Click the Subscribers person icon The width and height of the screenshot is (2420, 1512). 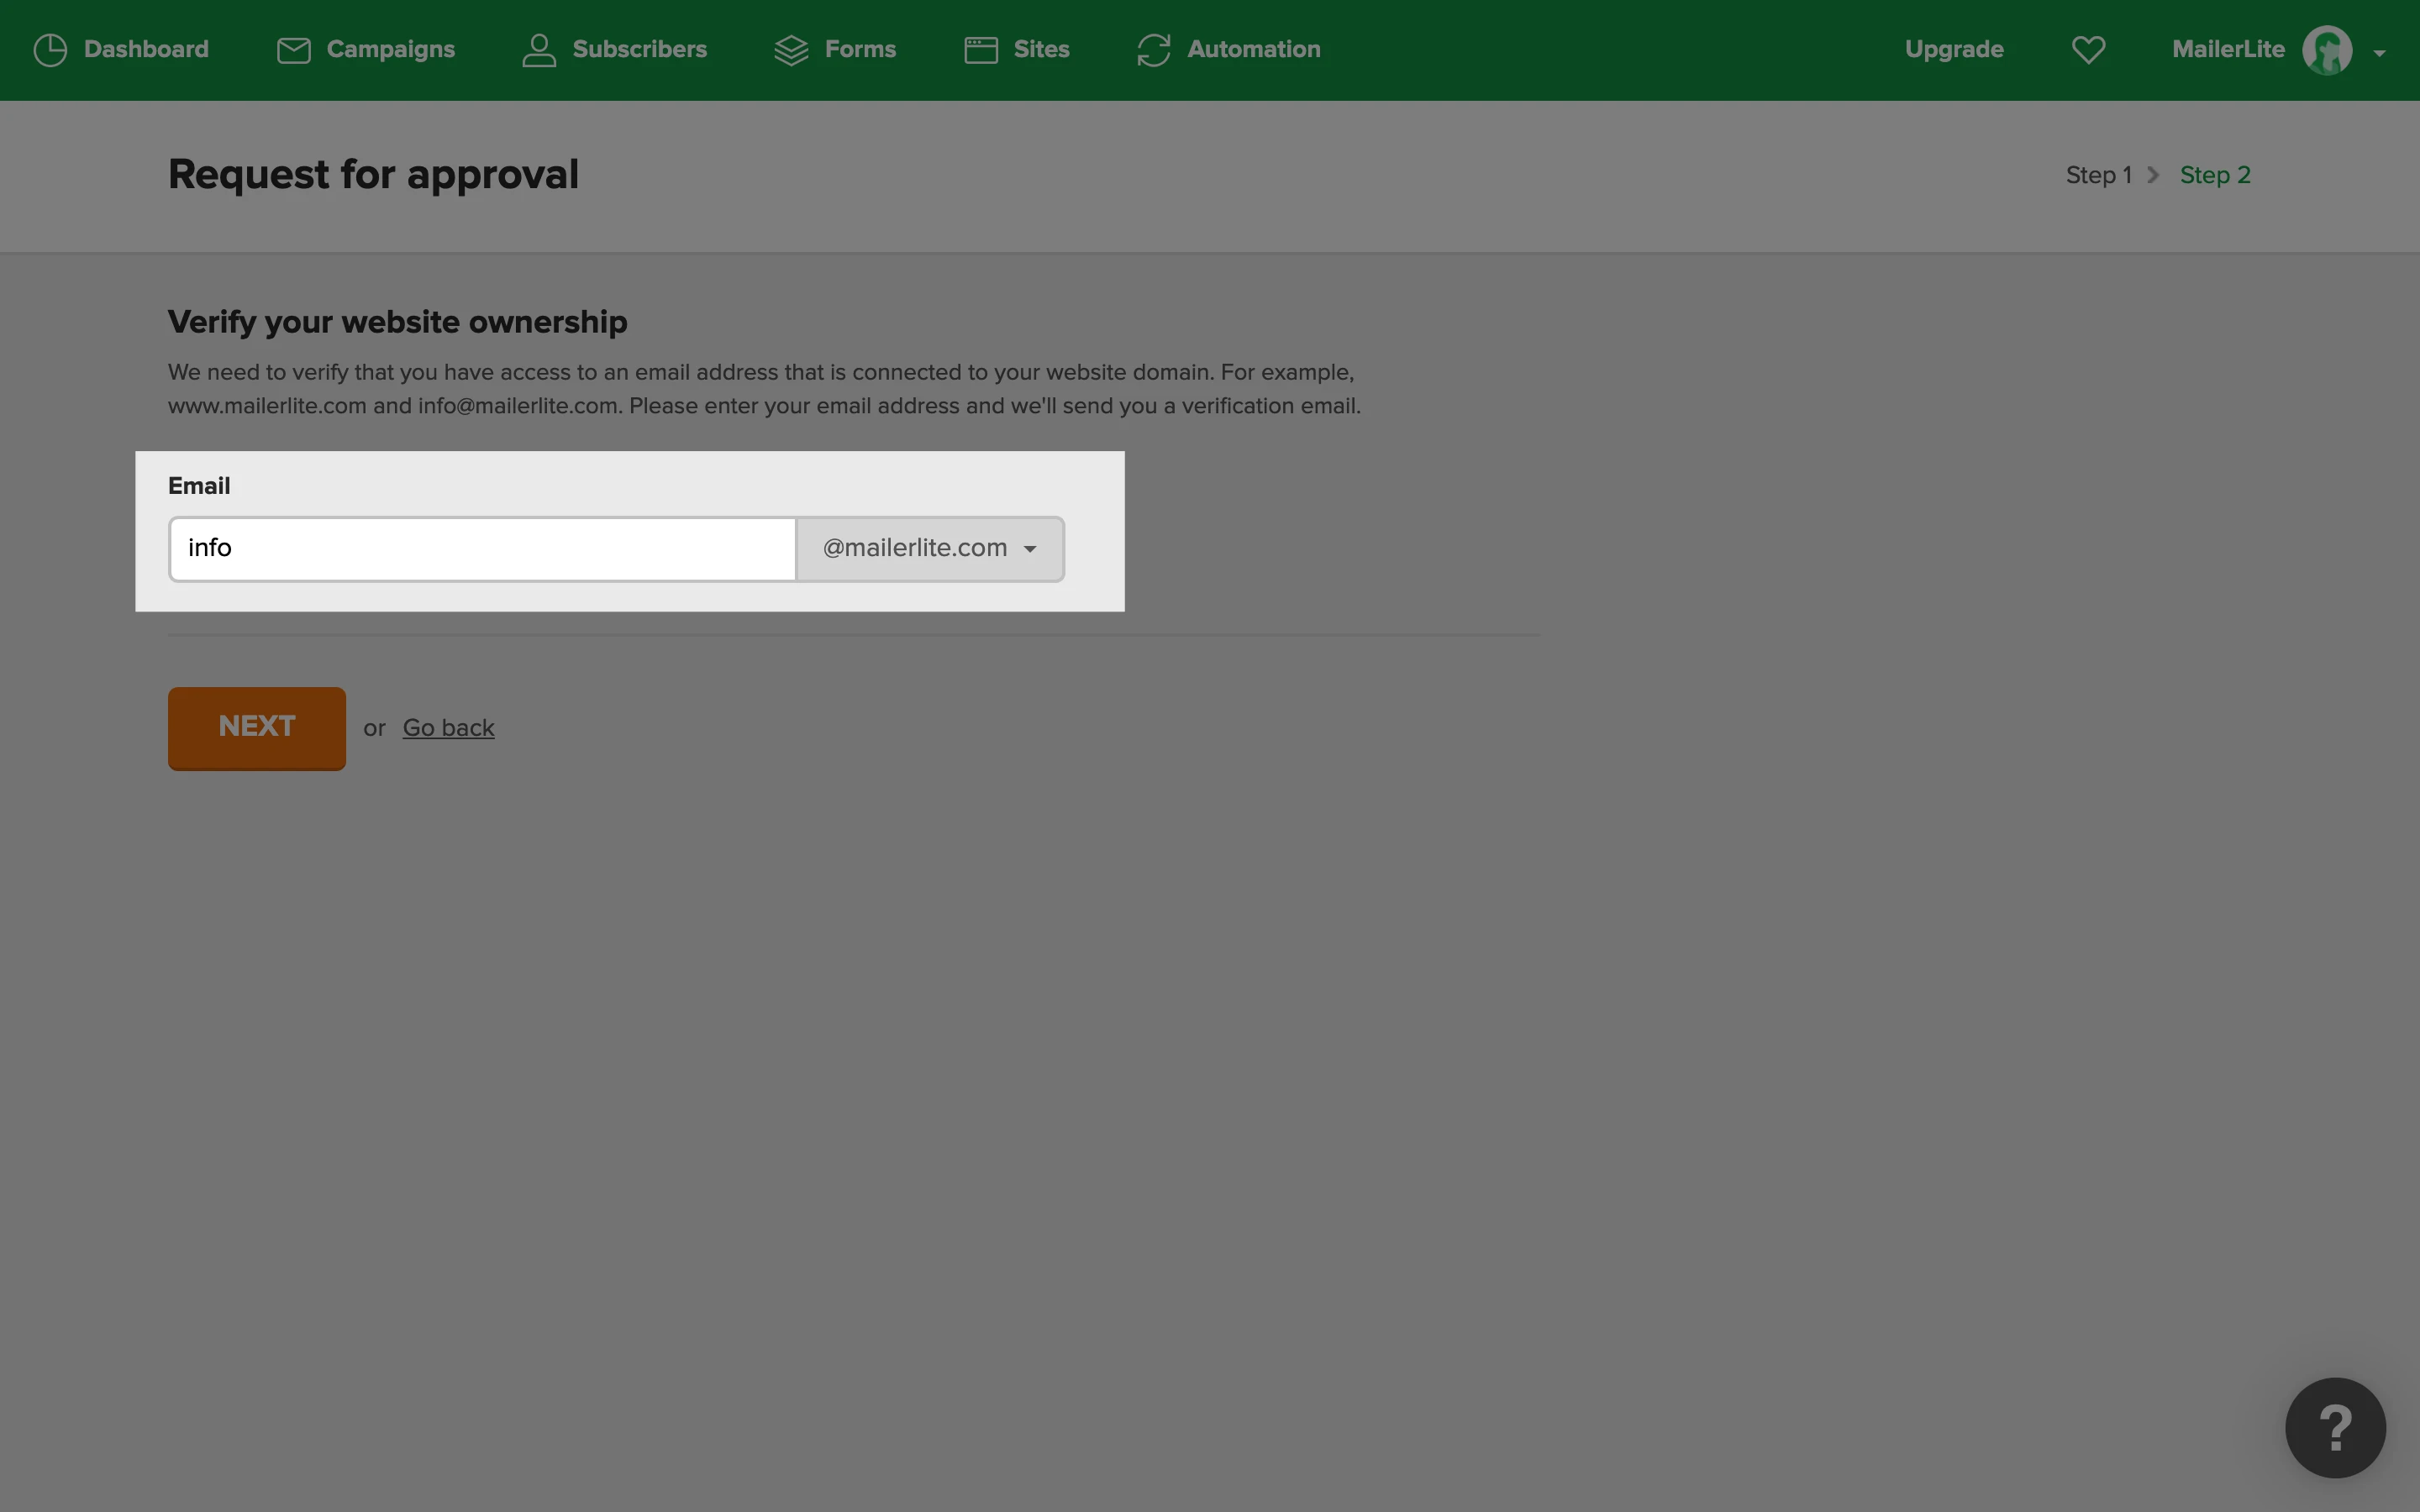[539, 50]
